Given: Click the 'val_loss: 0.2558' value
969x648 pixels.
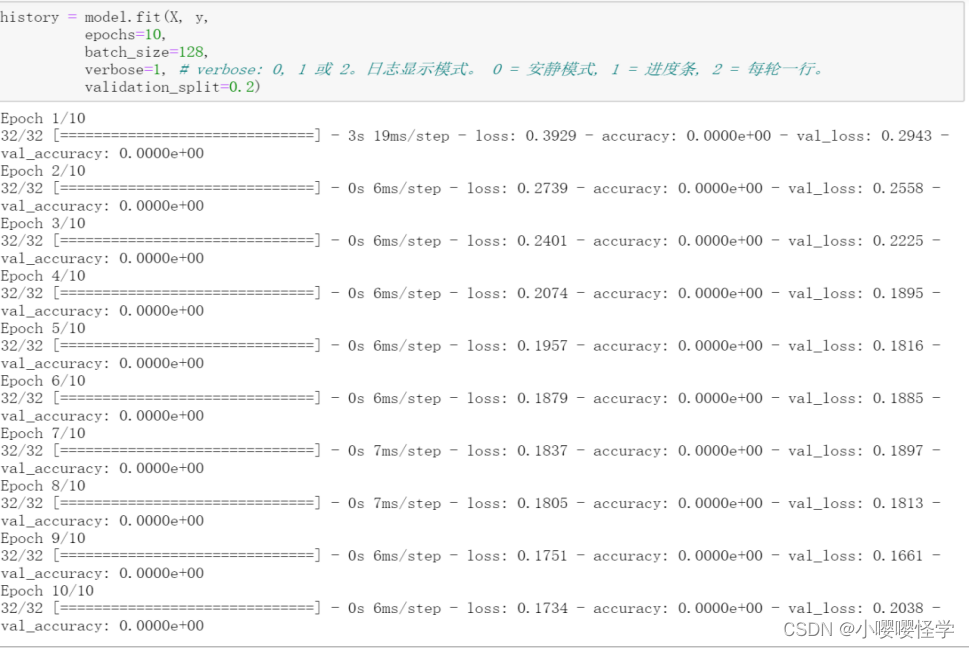Looking at the screenshot, I should coord(855,188).
